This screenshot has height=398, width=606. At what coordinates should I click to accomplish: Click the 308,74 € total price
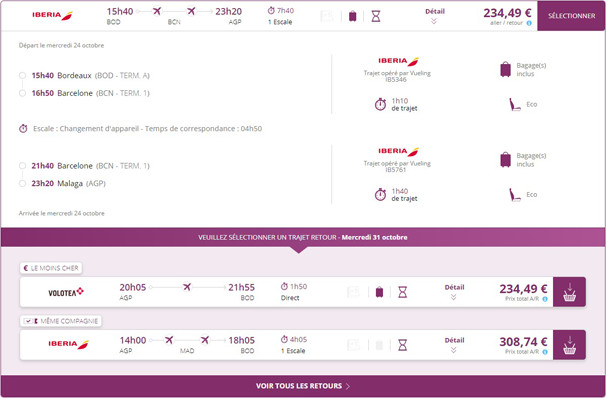pos(523,342)
